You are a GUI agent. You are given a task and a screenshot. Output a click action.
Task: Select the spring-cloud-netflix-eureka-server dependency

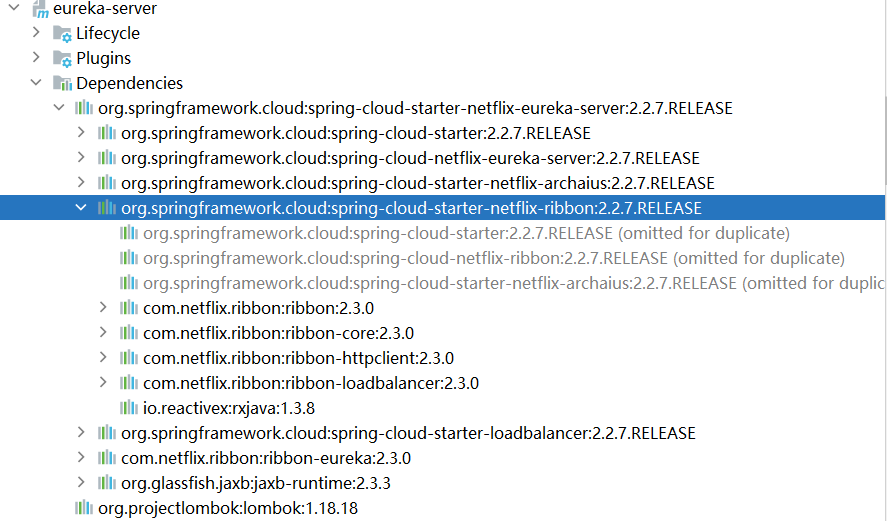(x=410, y=158)
